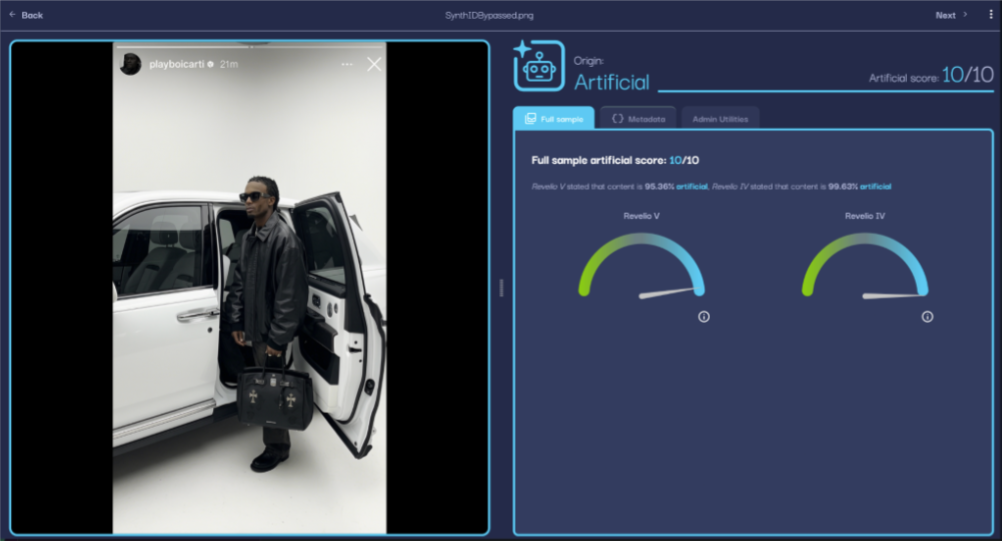Click the robot Artificial origin icon
Viewport: 1002px width, 541px height.
click(539, 66)
